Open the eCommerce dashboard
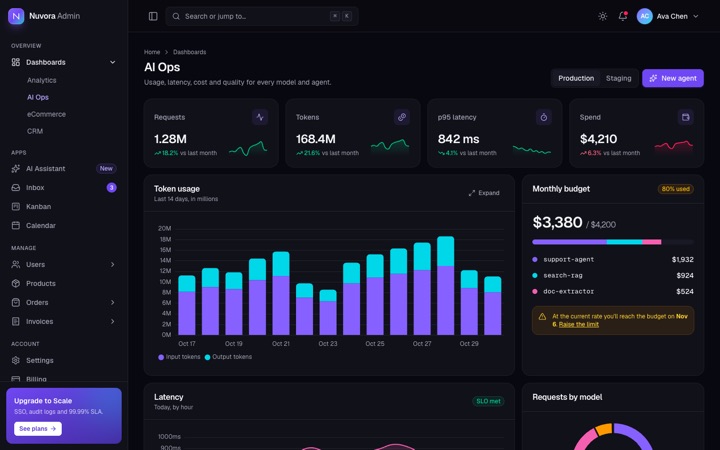Image resolution: width=720 pixels, height=450 pixels. click(46, 114)
